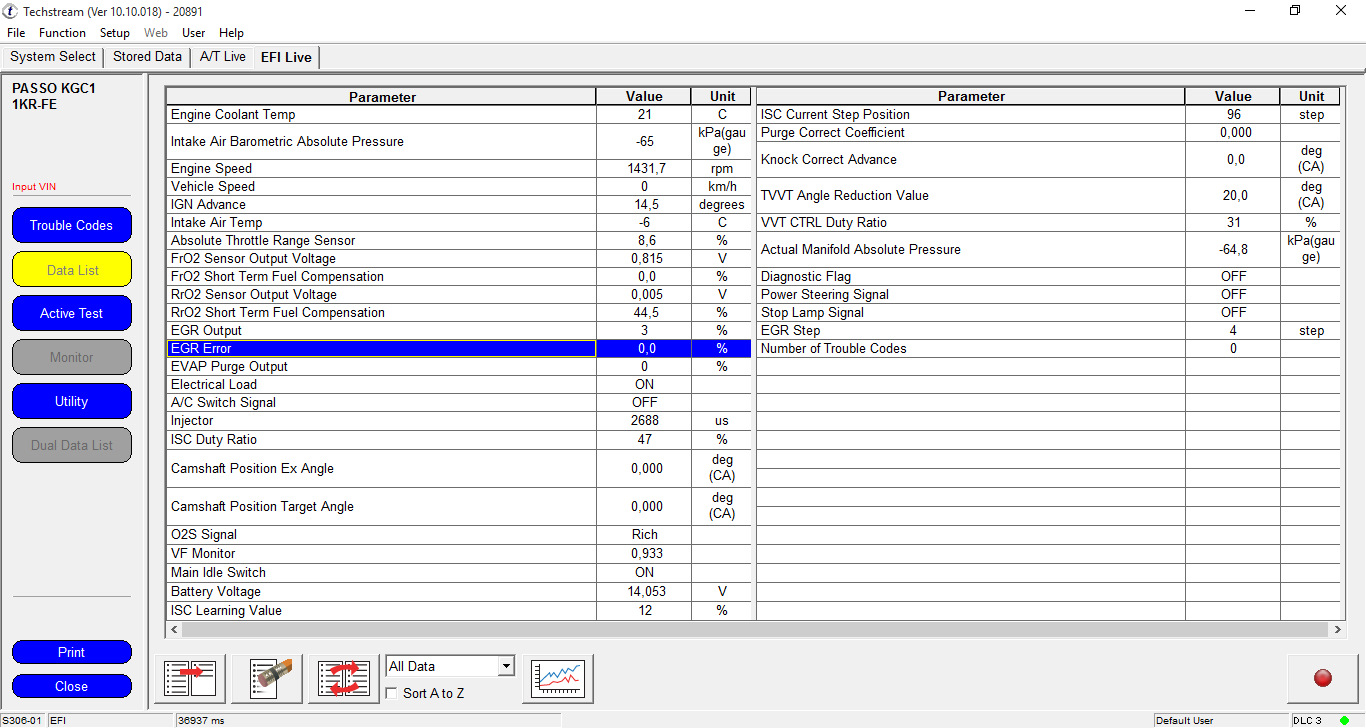
Task: Click the Active Test button
Action: click(72, 313)
